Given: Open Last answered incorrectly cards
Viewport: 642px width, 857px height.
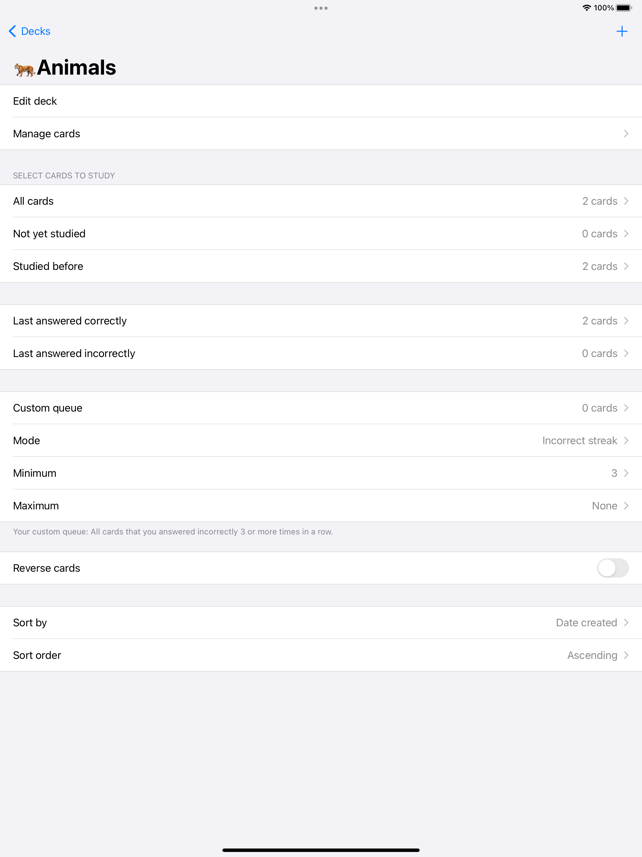Looking at the screenshot, I should pos(320,353).
